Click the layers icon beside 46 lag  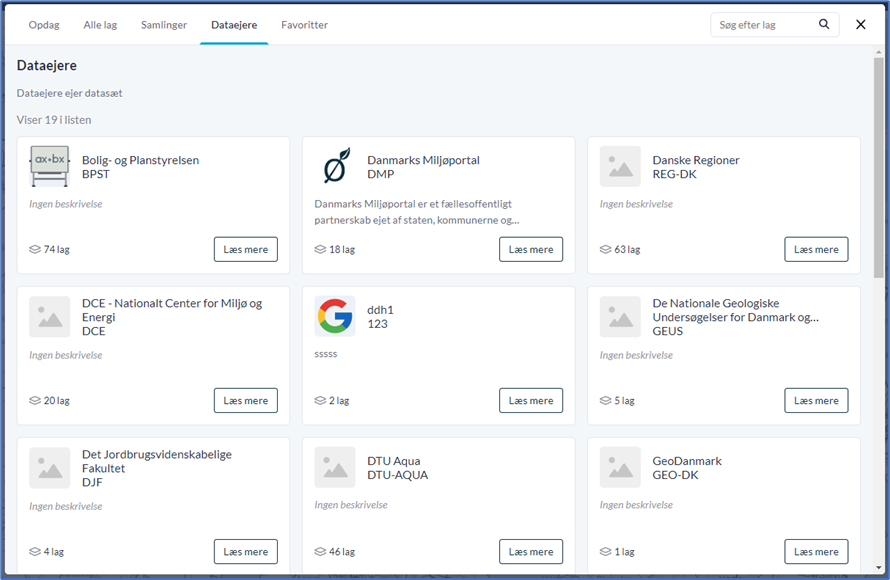tap(320, 551)
